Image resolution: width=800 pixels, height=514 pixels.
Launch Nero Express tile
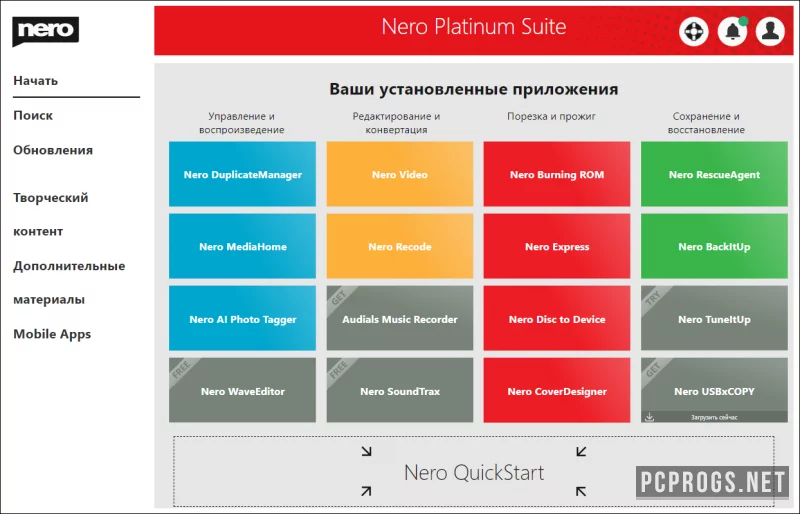click(557, 246)
